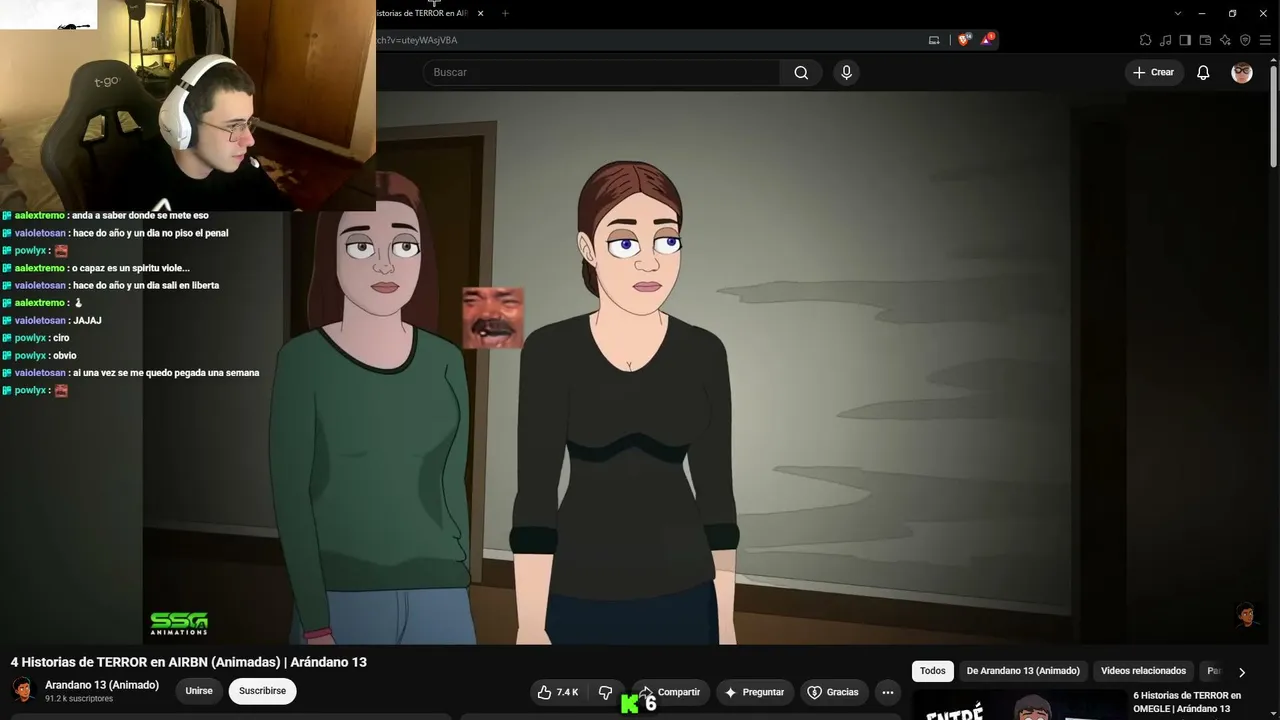
Task: Open the music note playlist icon
Action: tap(1165, 40)
